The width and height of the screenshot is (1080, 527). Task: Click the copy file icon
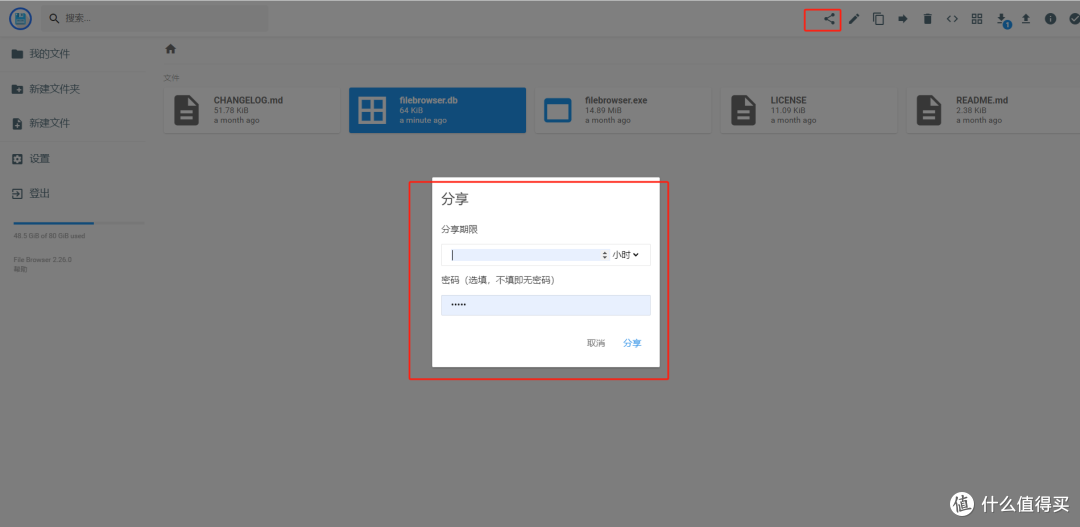(x=878, y=19)
